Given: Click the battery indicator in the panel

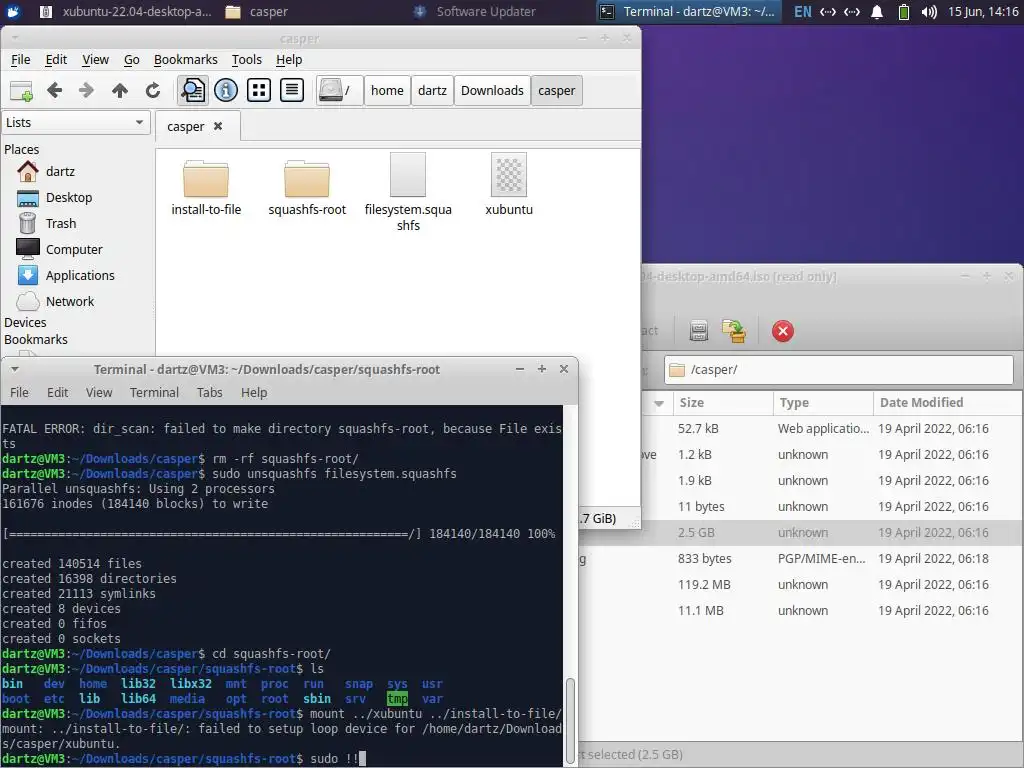Looking at the screenshot, I should pyautogui.click(x=904, y=12).
